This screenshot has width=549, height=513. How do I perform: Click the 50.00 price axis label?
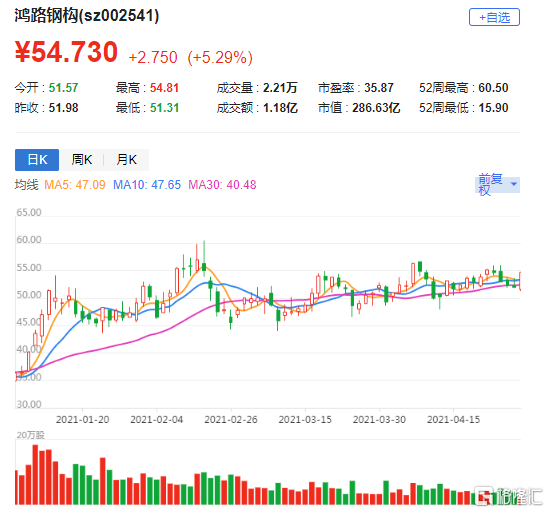click(x=29, y=295)
